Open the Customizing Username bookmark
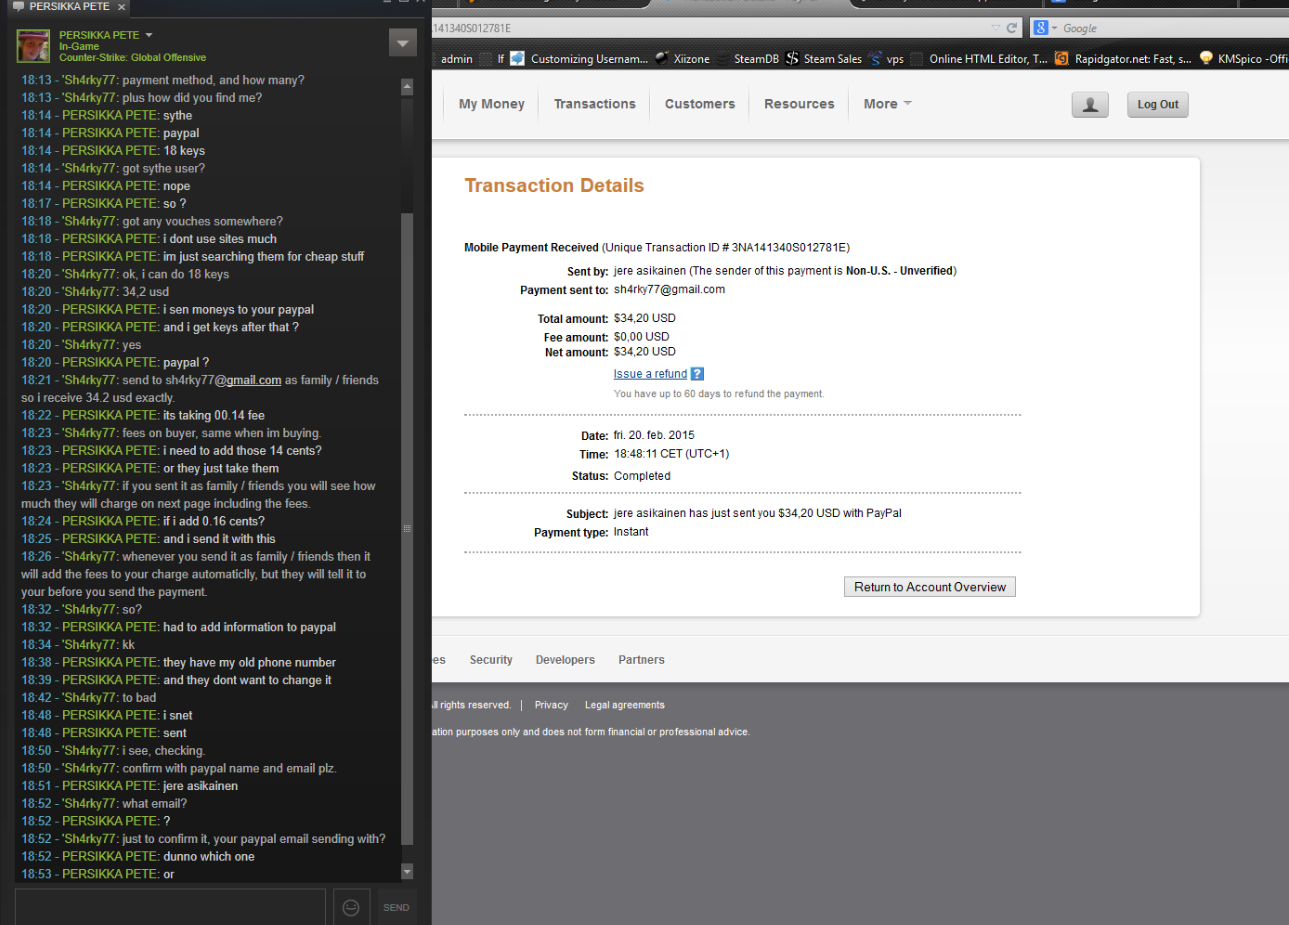The height and width of the screenshot is (925, 1289). point(579,59)
